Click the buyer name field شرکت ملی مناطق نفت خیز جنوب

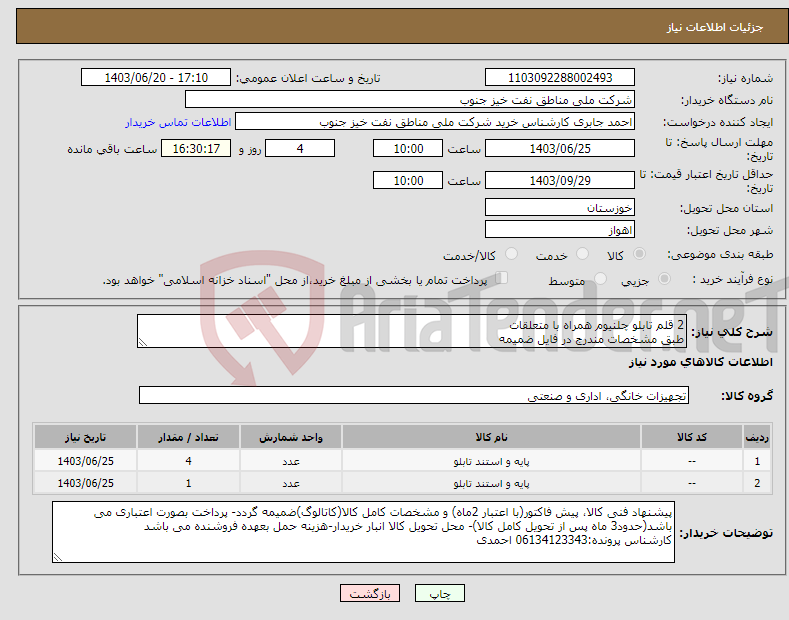coord(410,100)
